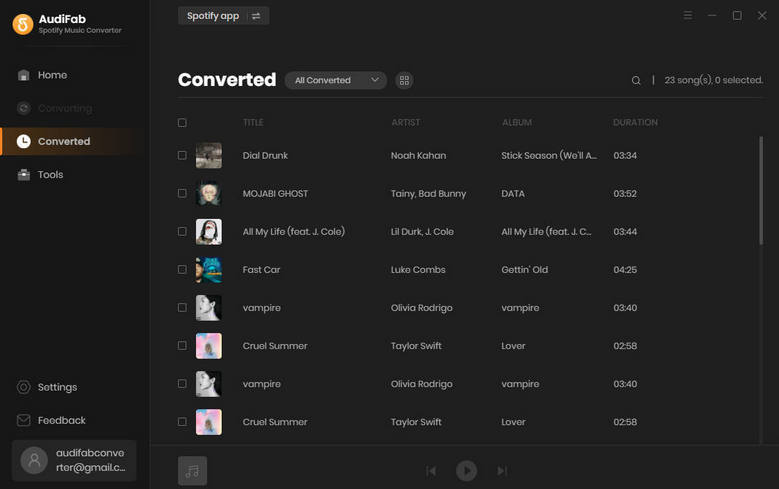
Task: Click album DATA
Action: [513, 193]
